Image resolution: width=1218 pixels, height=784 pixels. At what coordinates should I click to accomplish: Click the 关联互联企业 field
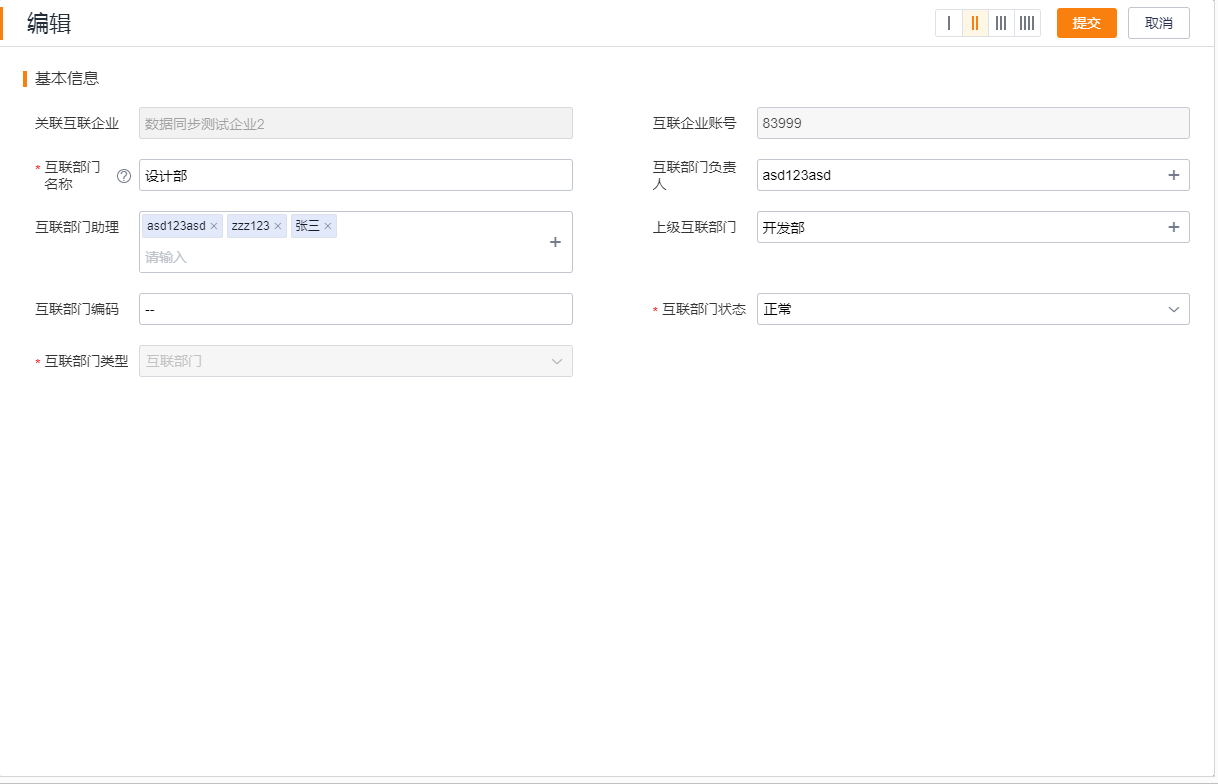point(356,123)
